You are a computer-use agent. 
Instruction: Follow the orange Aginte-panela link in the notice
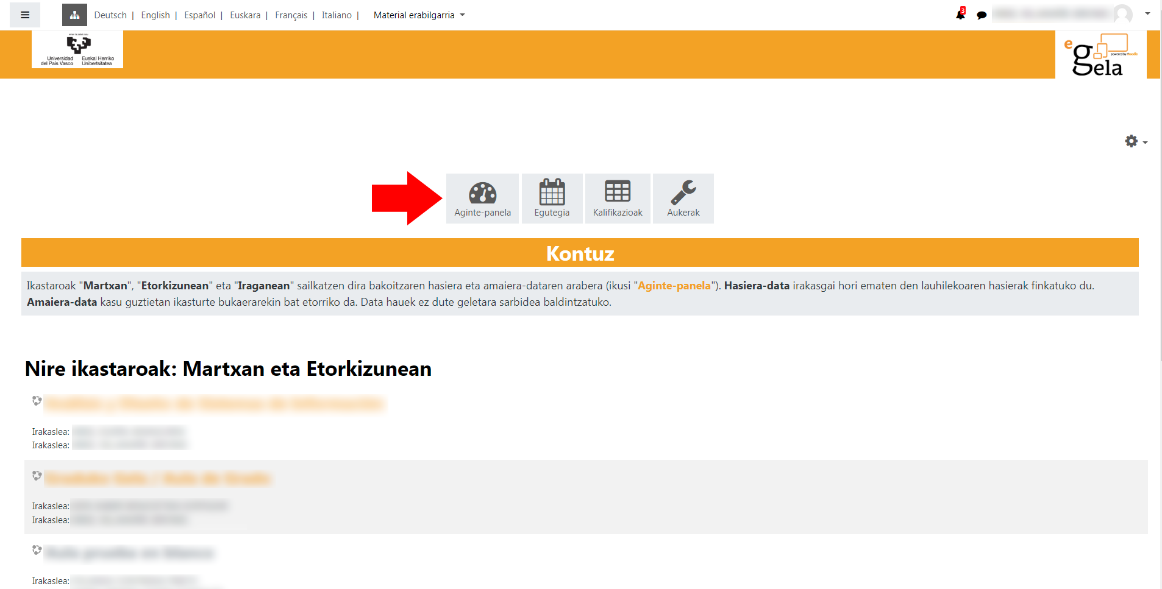click(674, 286)
